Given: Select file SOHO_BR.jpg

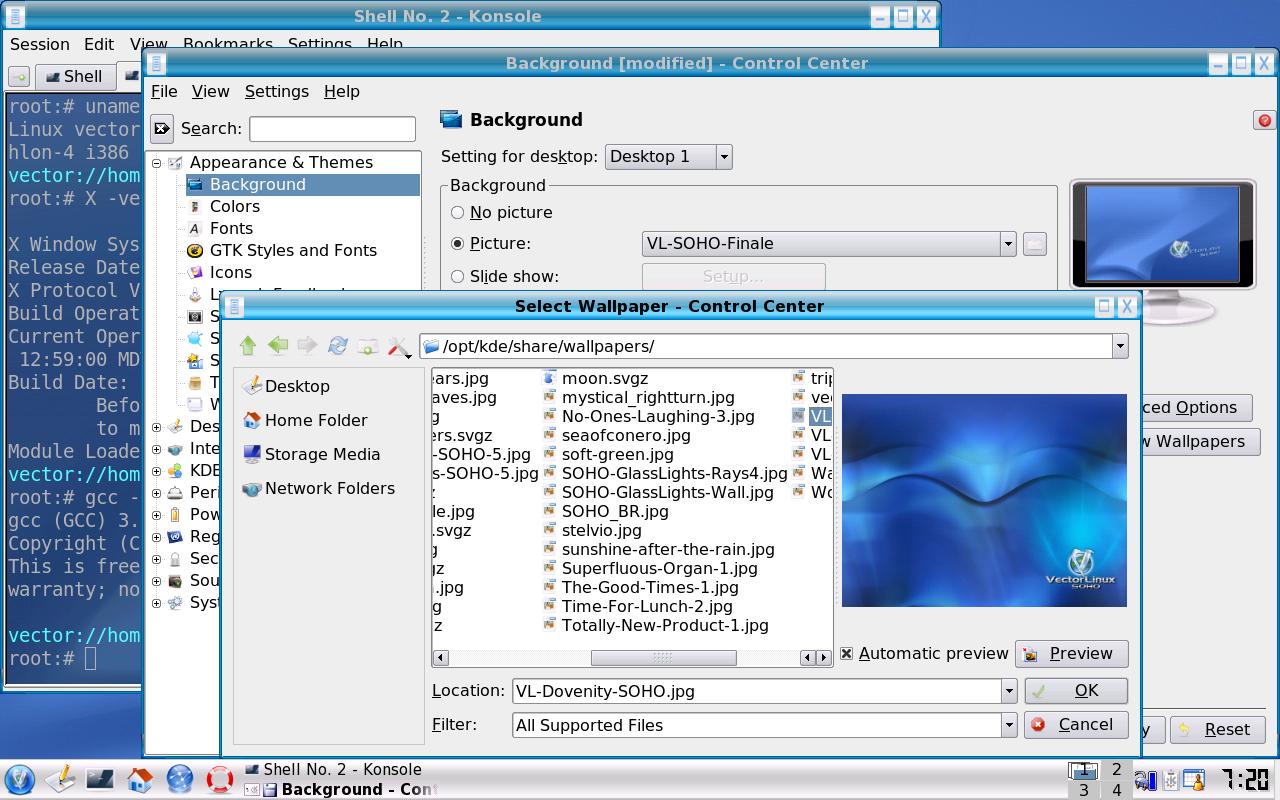Looking at the screenshot, I should tap(606, 511).
